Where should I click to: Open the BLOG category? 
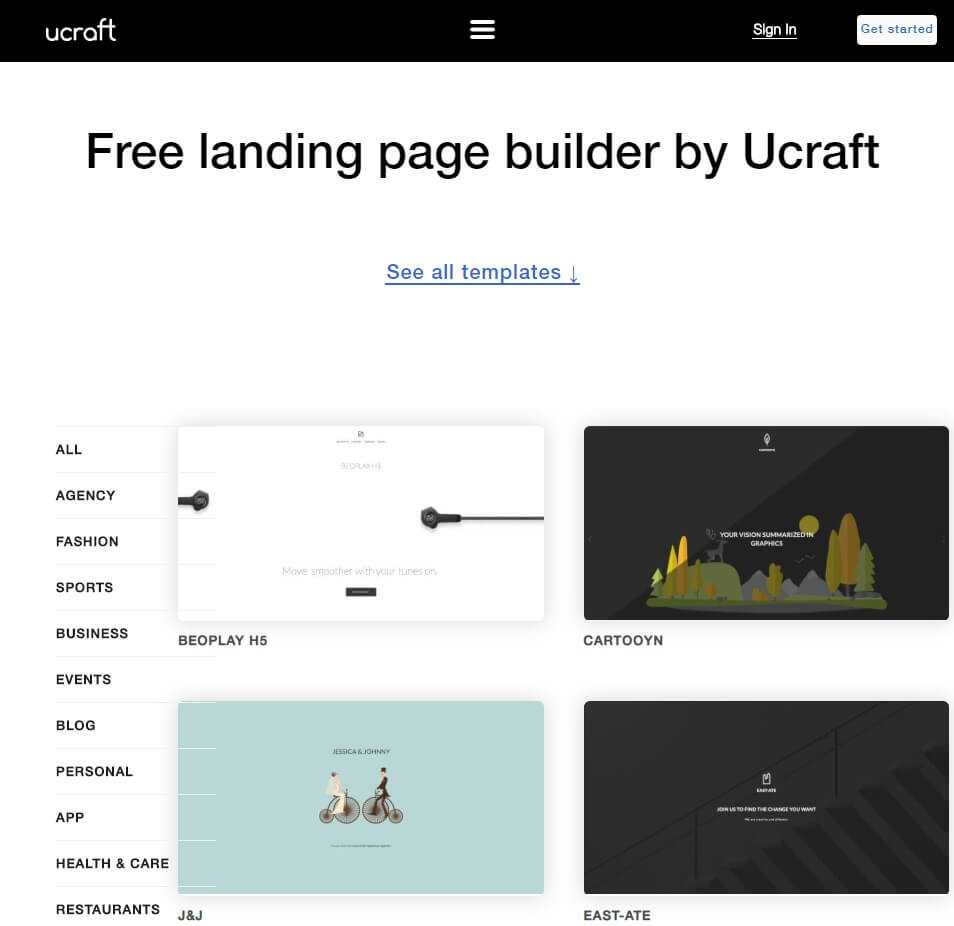tap(75, 725)
